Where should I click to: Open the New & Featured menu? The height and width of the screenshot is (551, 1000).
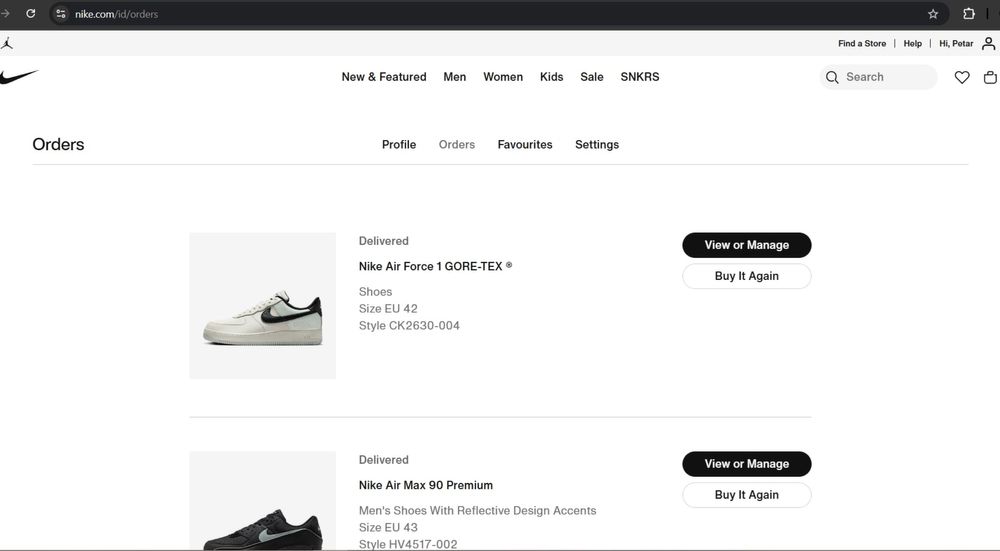click(384, 77)
